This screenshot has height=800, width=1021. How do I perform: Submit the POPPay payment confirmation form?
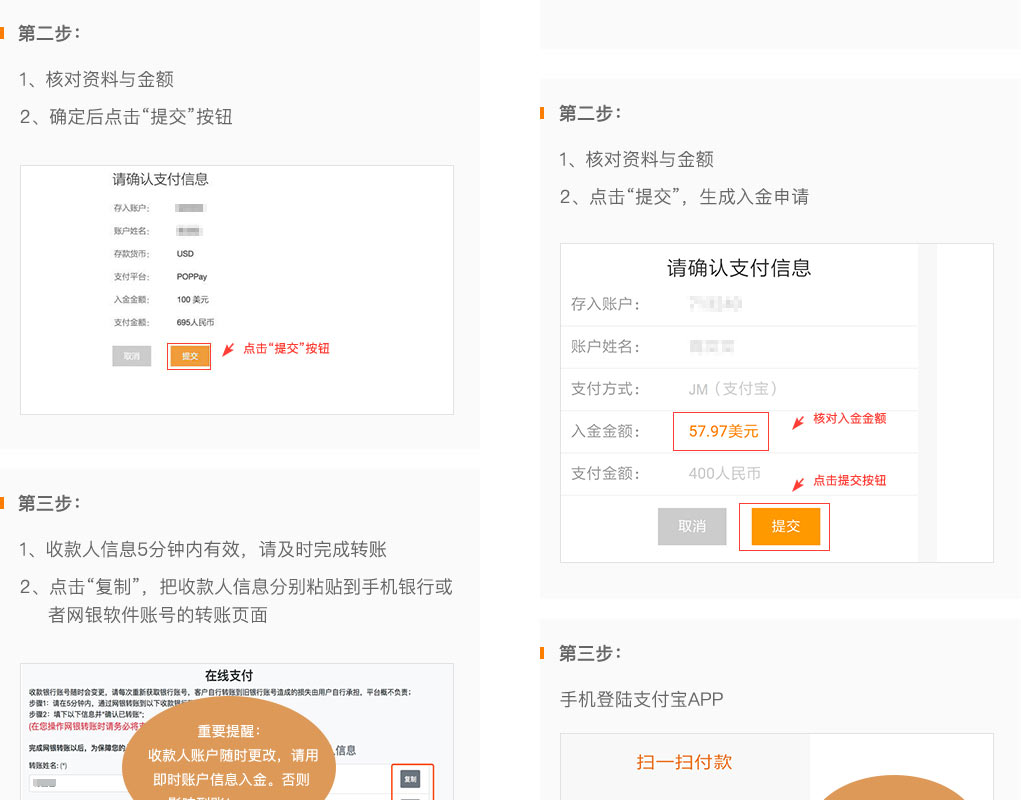(x=189, y=356)
